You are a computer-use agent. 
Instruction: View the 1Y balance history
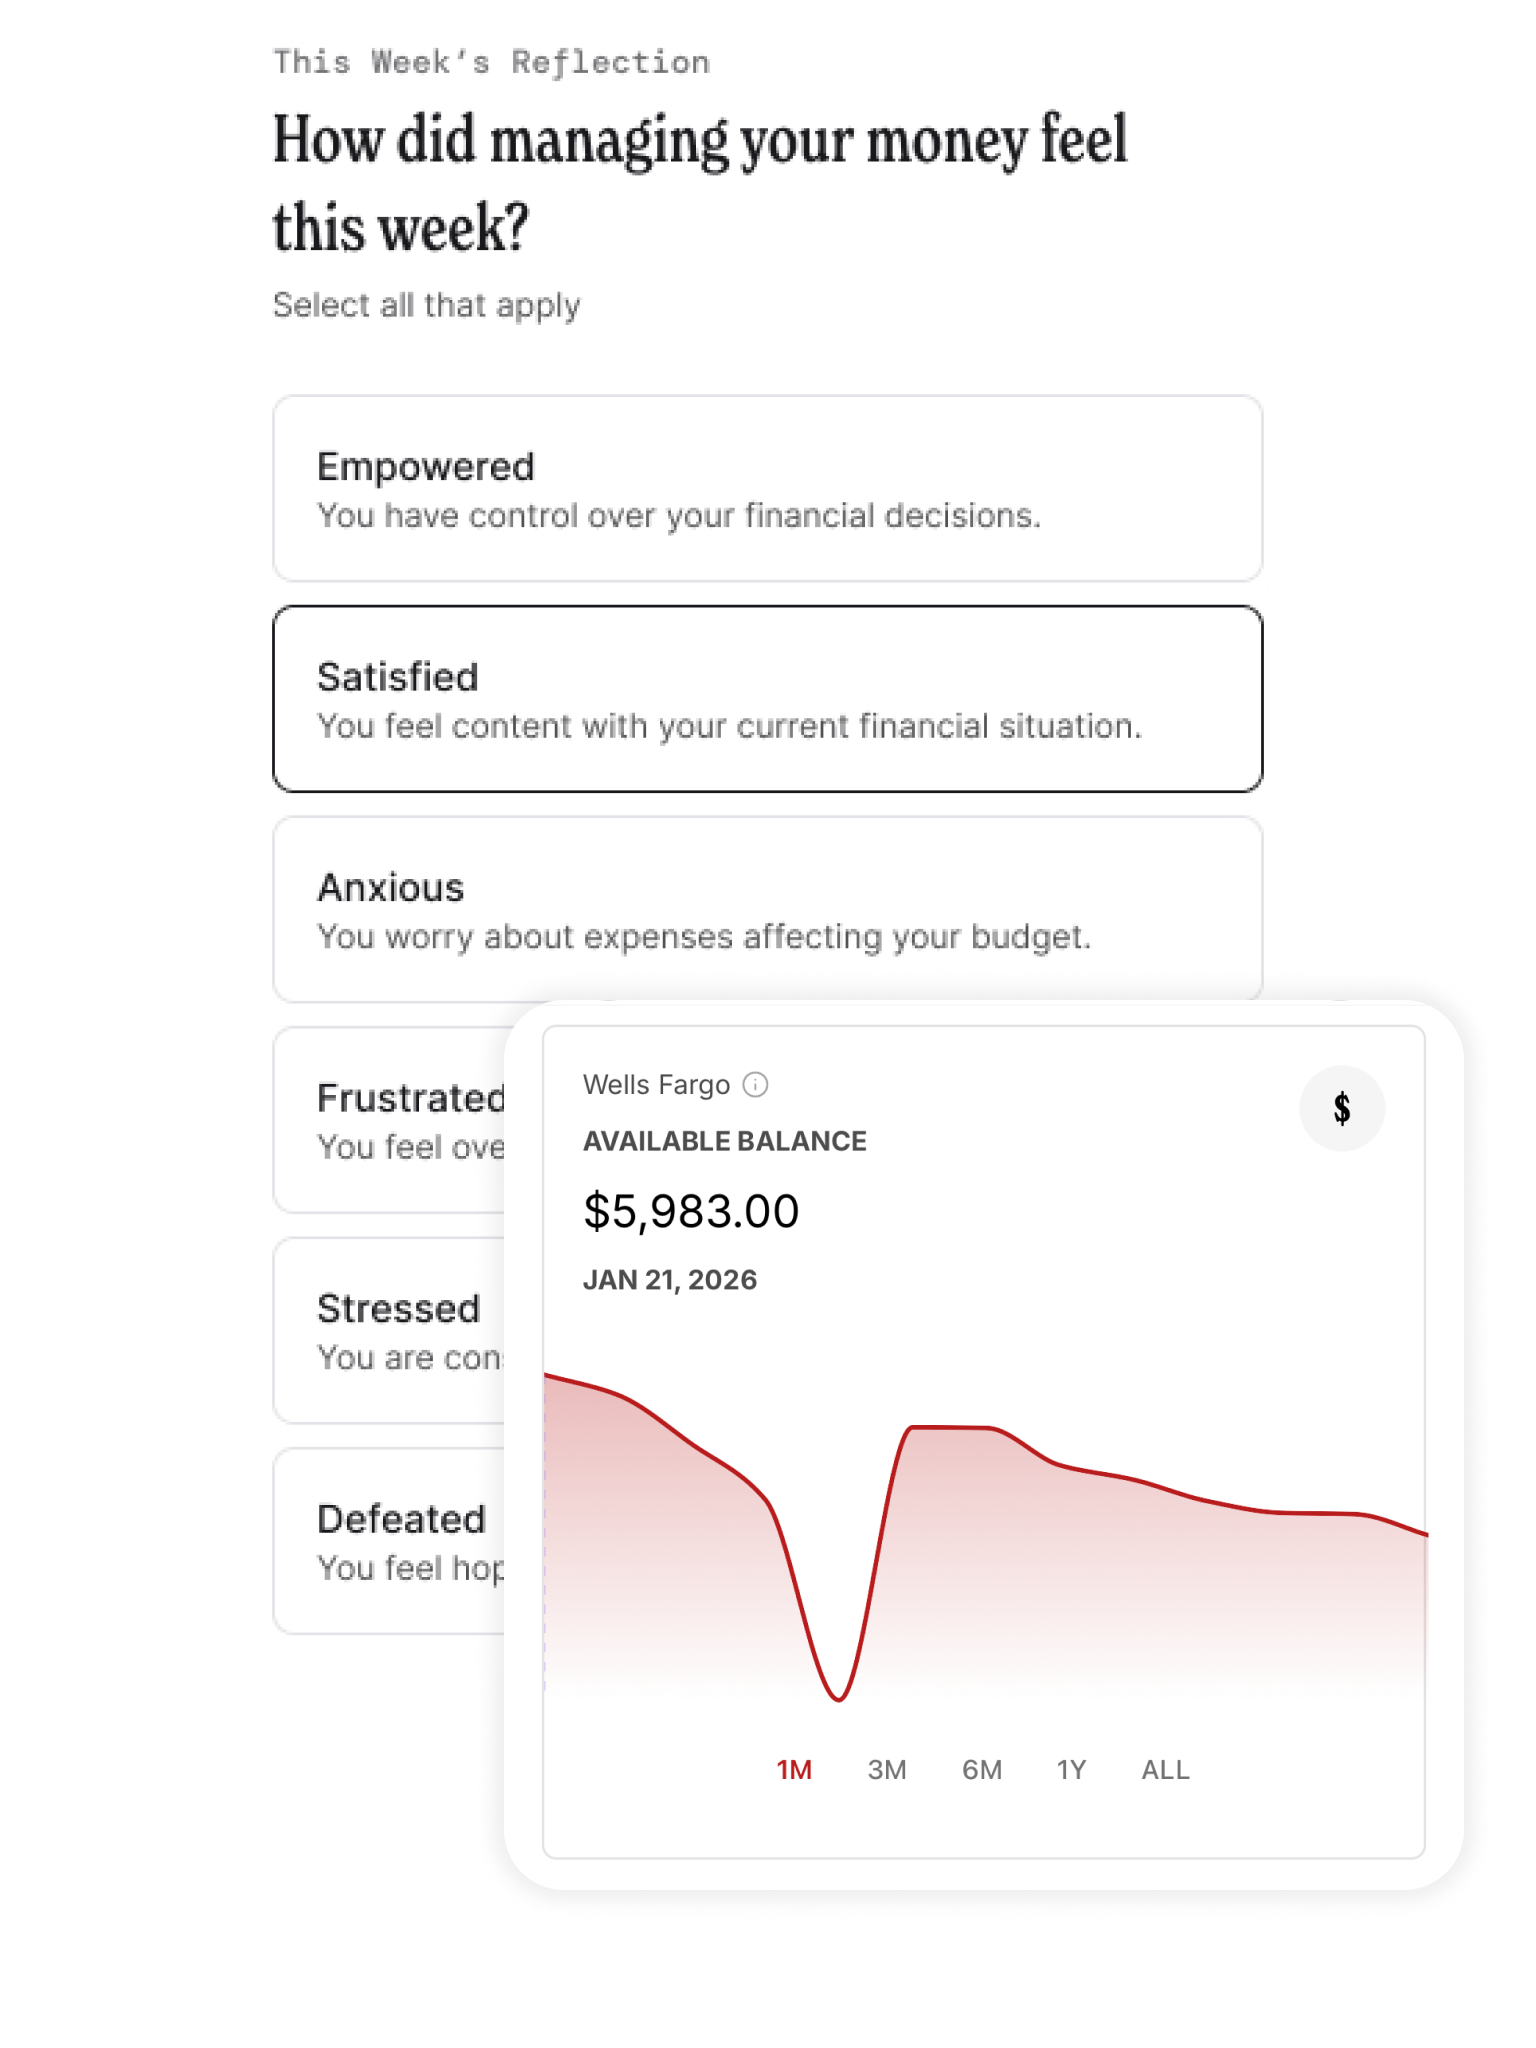pyautogui.click(x=1071, y=1770)
